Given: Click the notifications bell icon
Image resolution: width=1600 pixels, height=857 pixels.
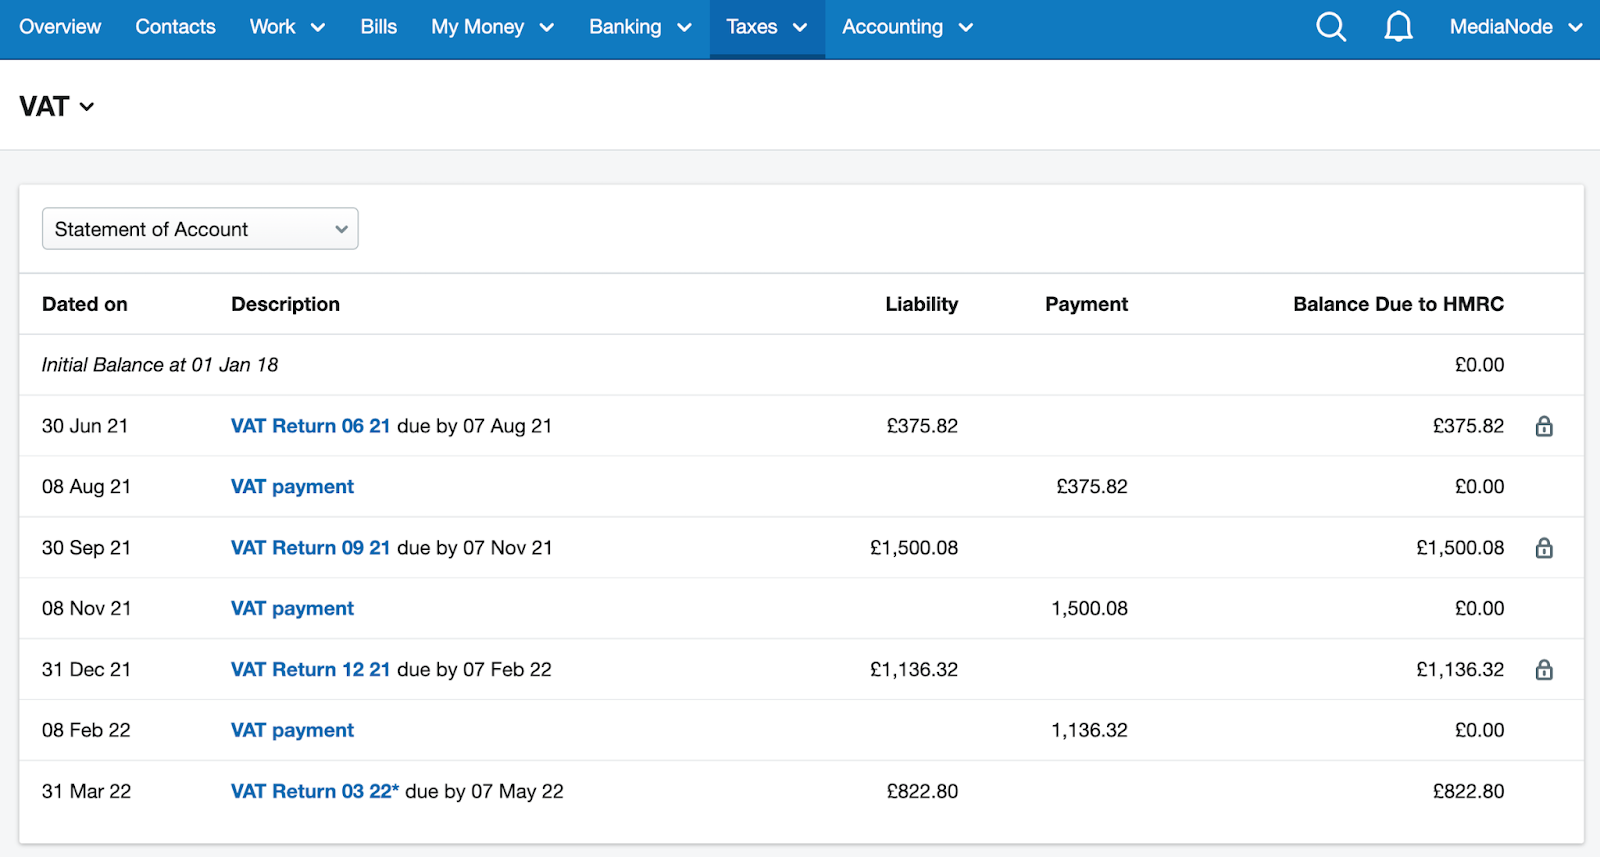Looking at the screenshot, I should click(x=1398, y=27).
